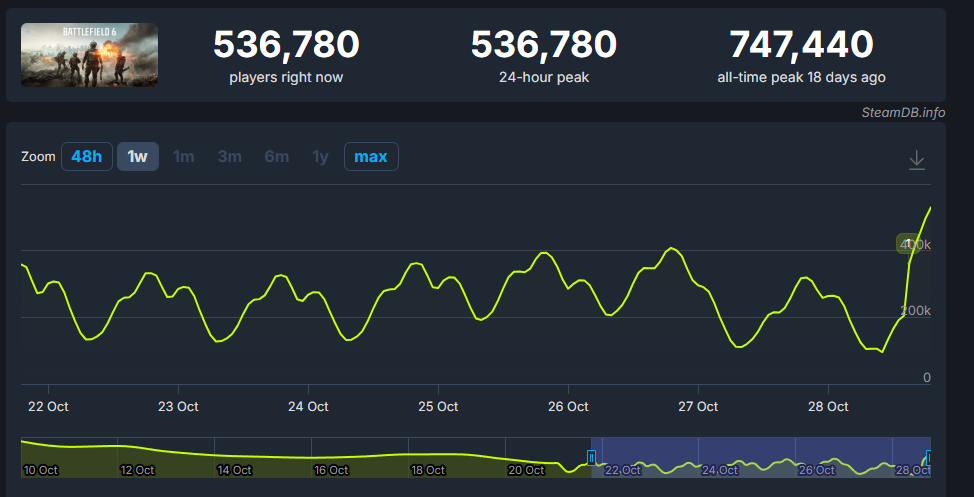Click the 22 Oct axis label

pos(48,406)
